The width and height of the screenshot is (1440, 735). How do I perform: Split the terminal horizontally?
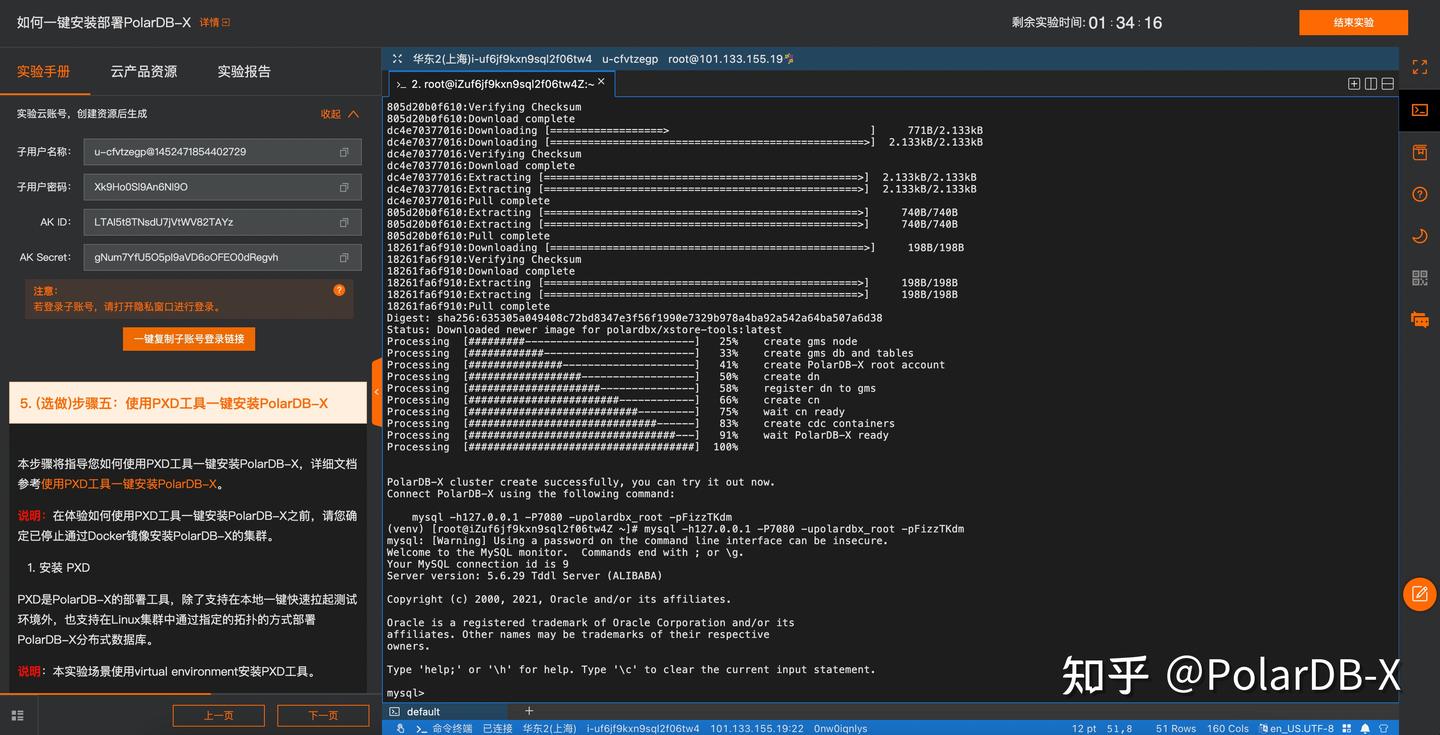point(1388,84)
